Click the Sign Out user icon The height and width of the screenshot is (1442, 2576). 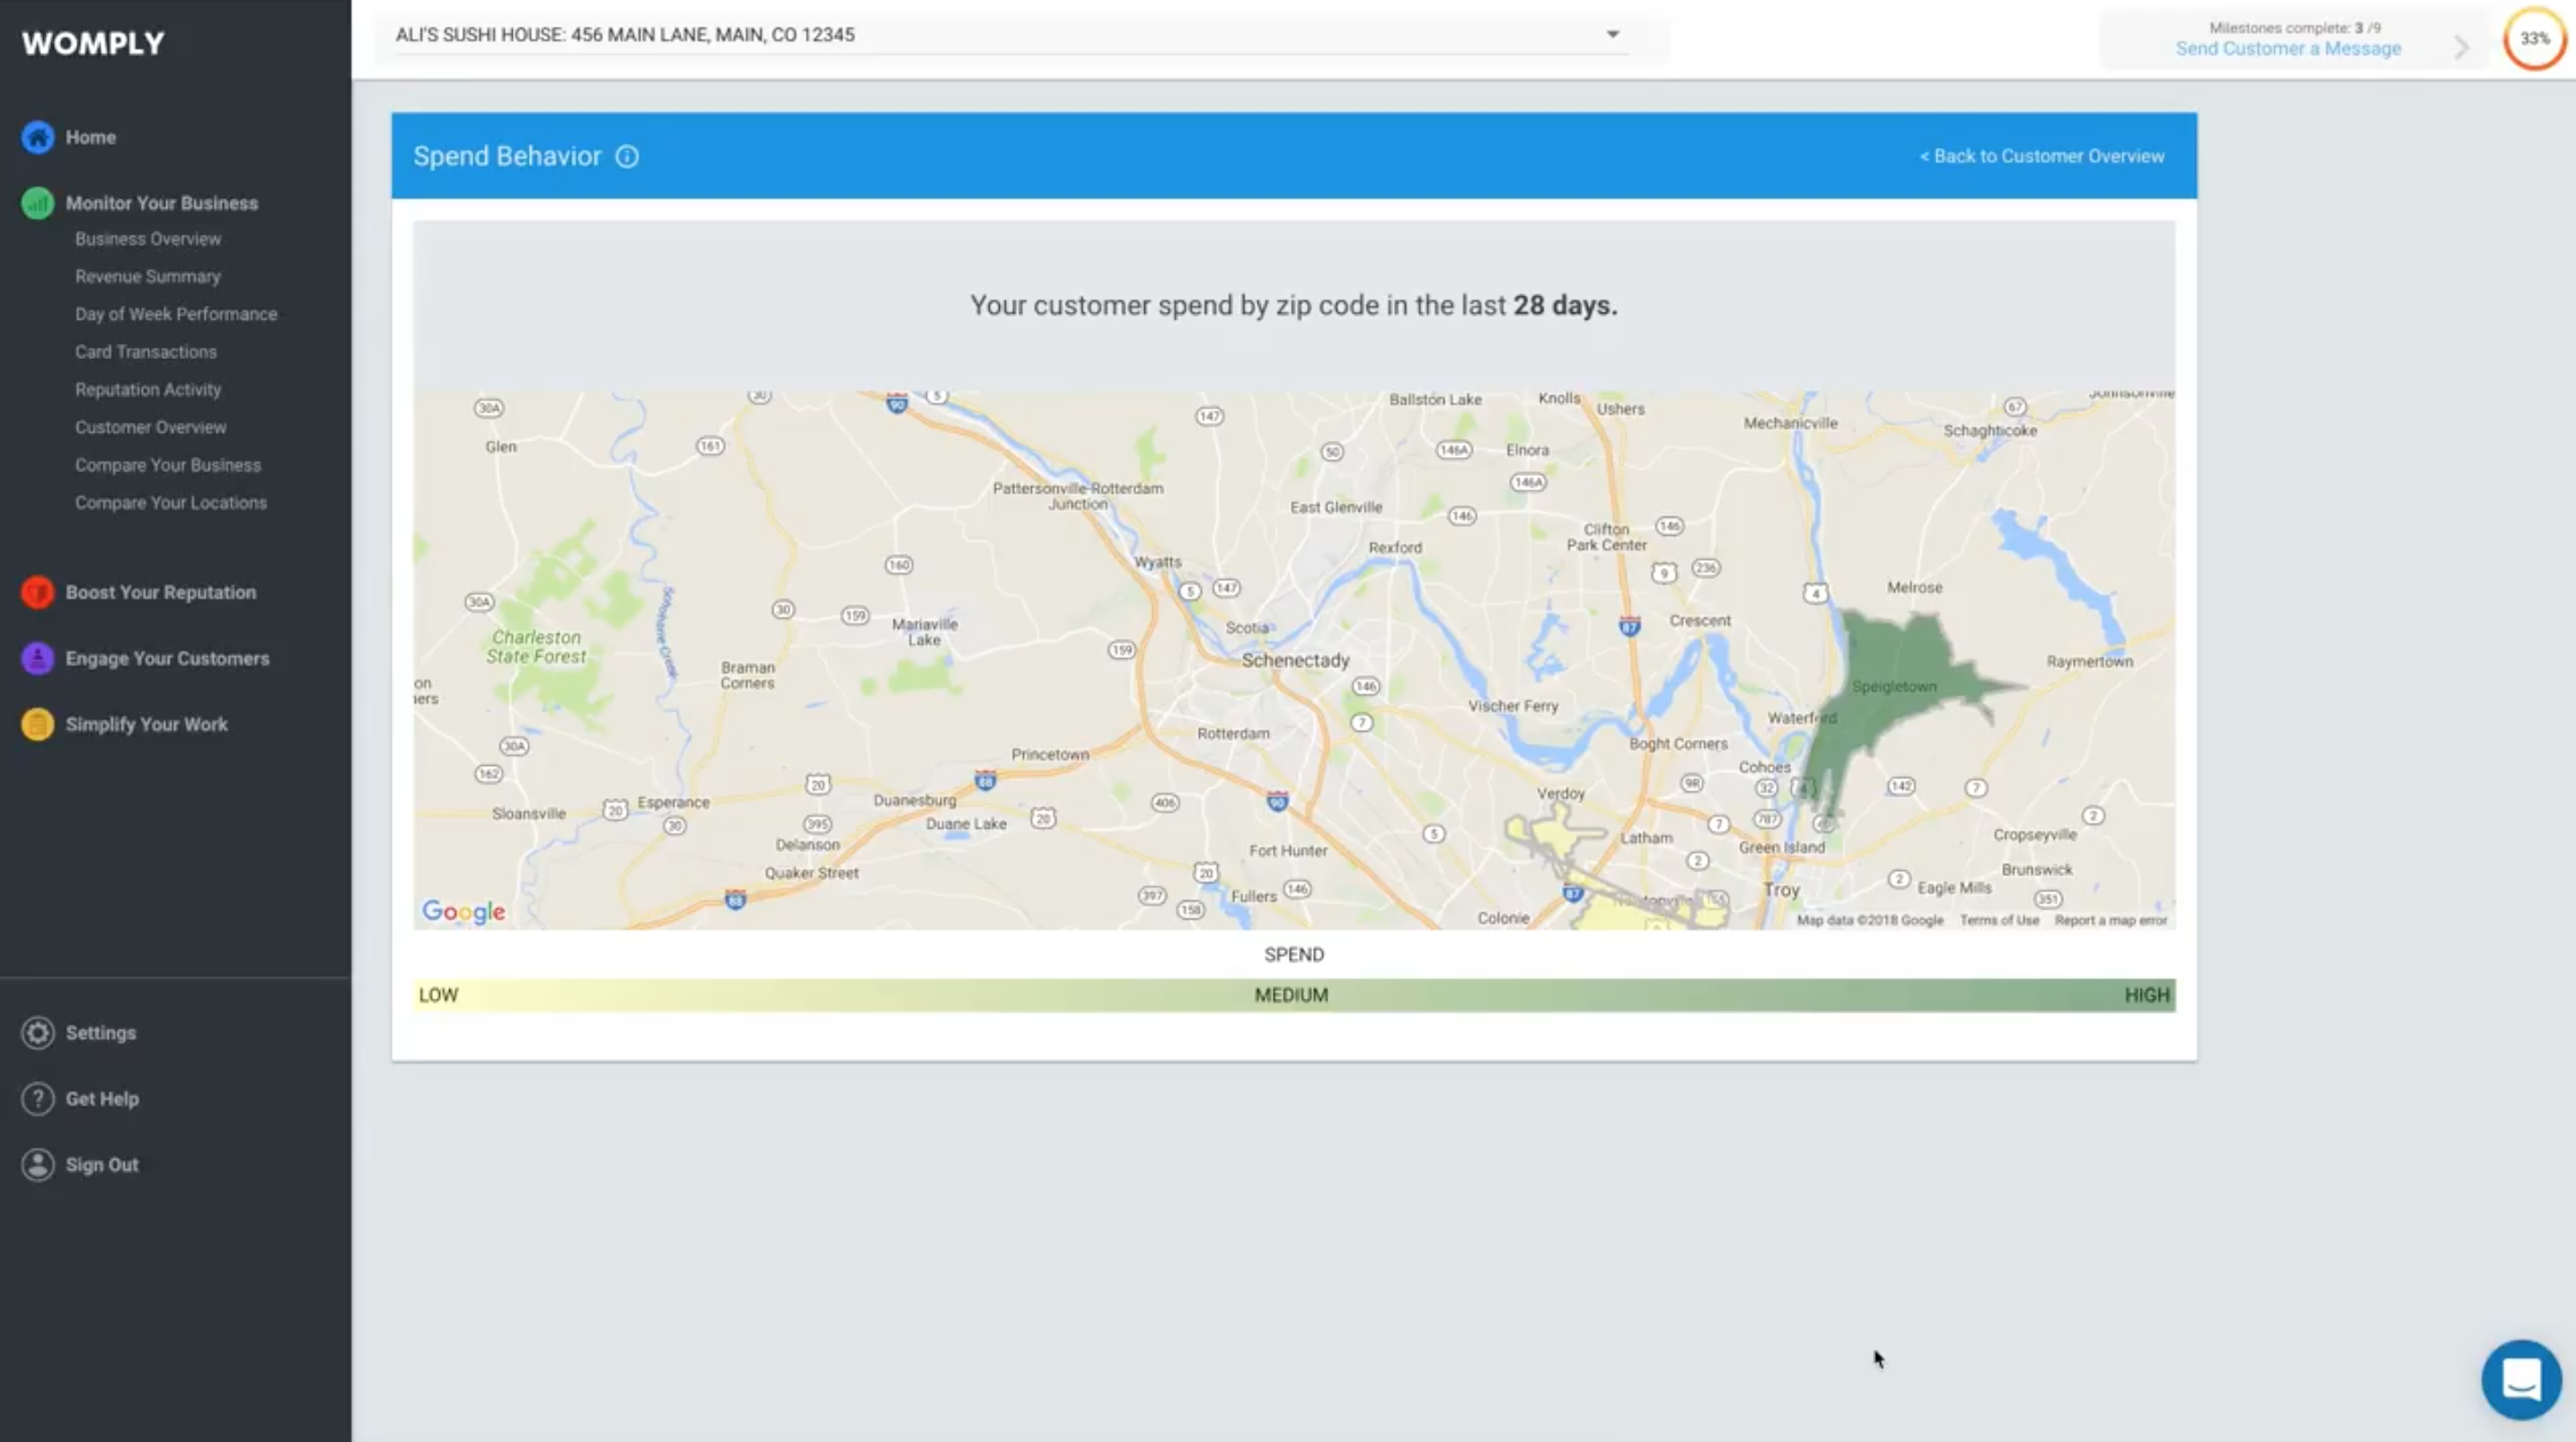click(38, 1165)
